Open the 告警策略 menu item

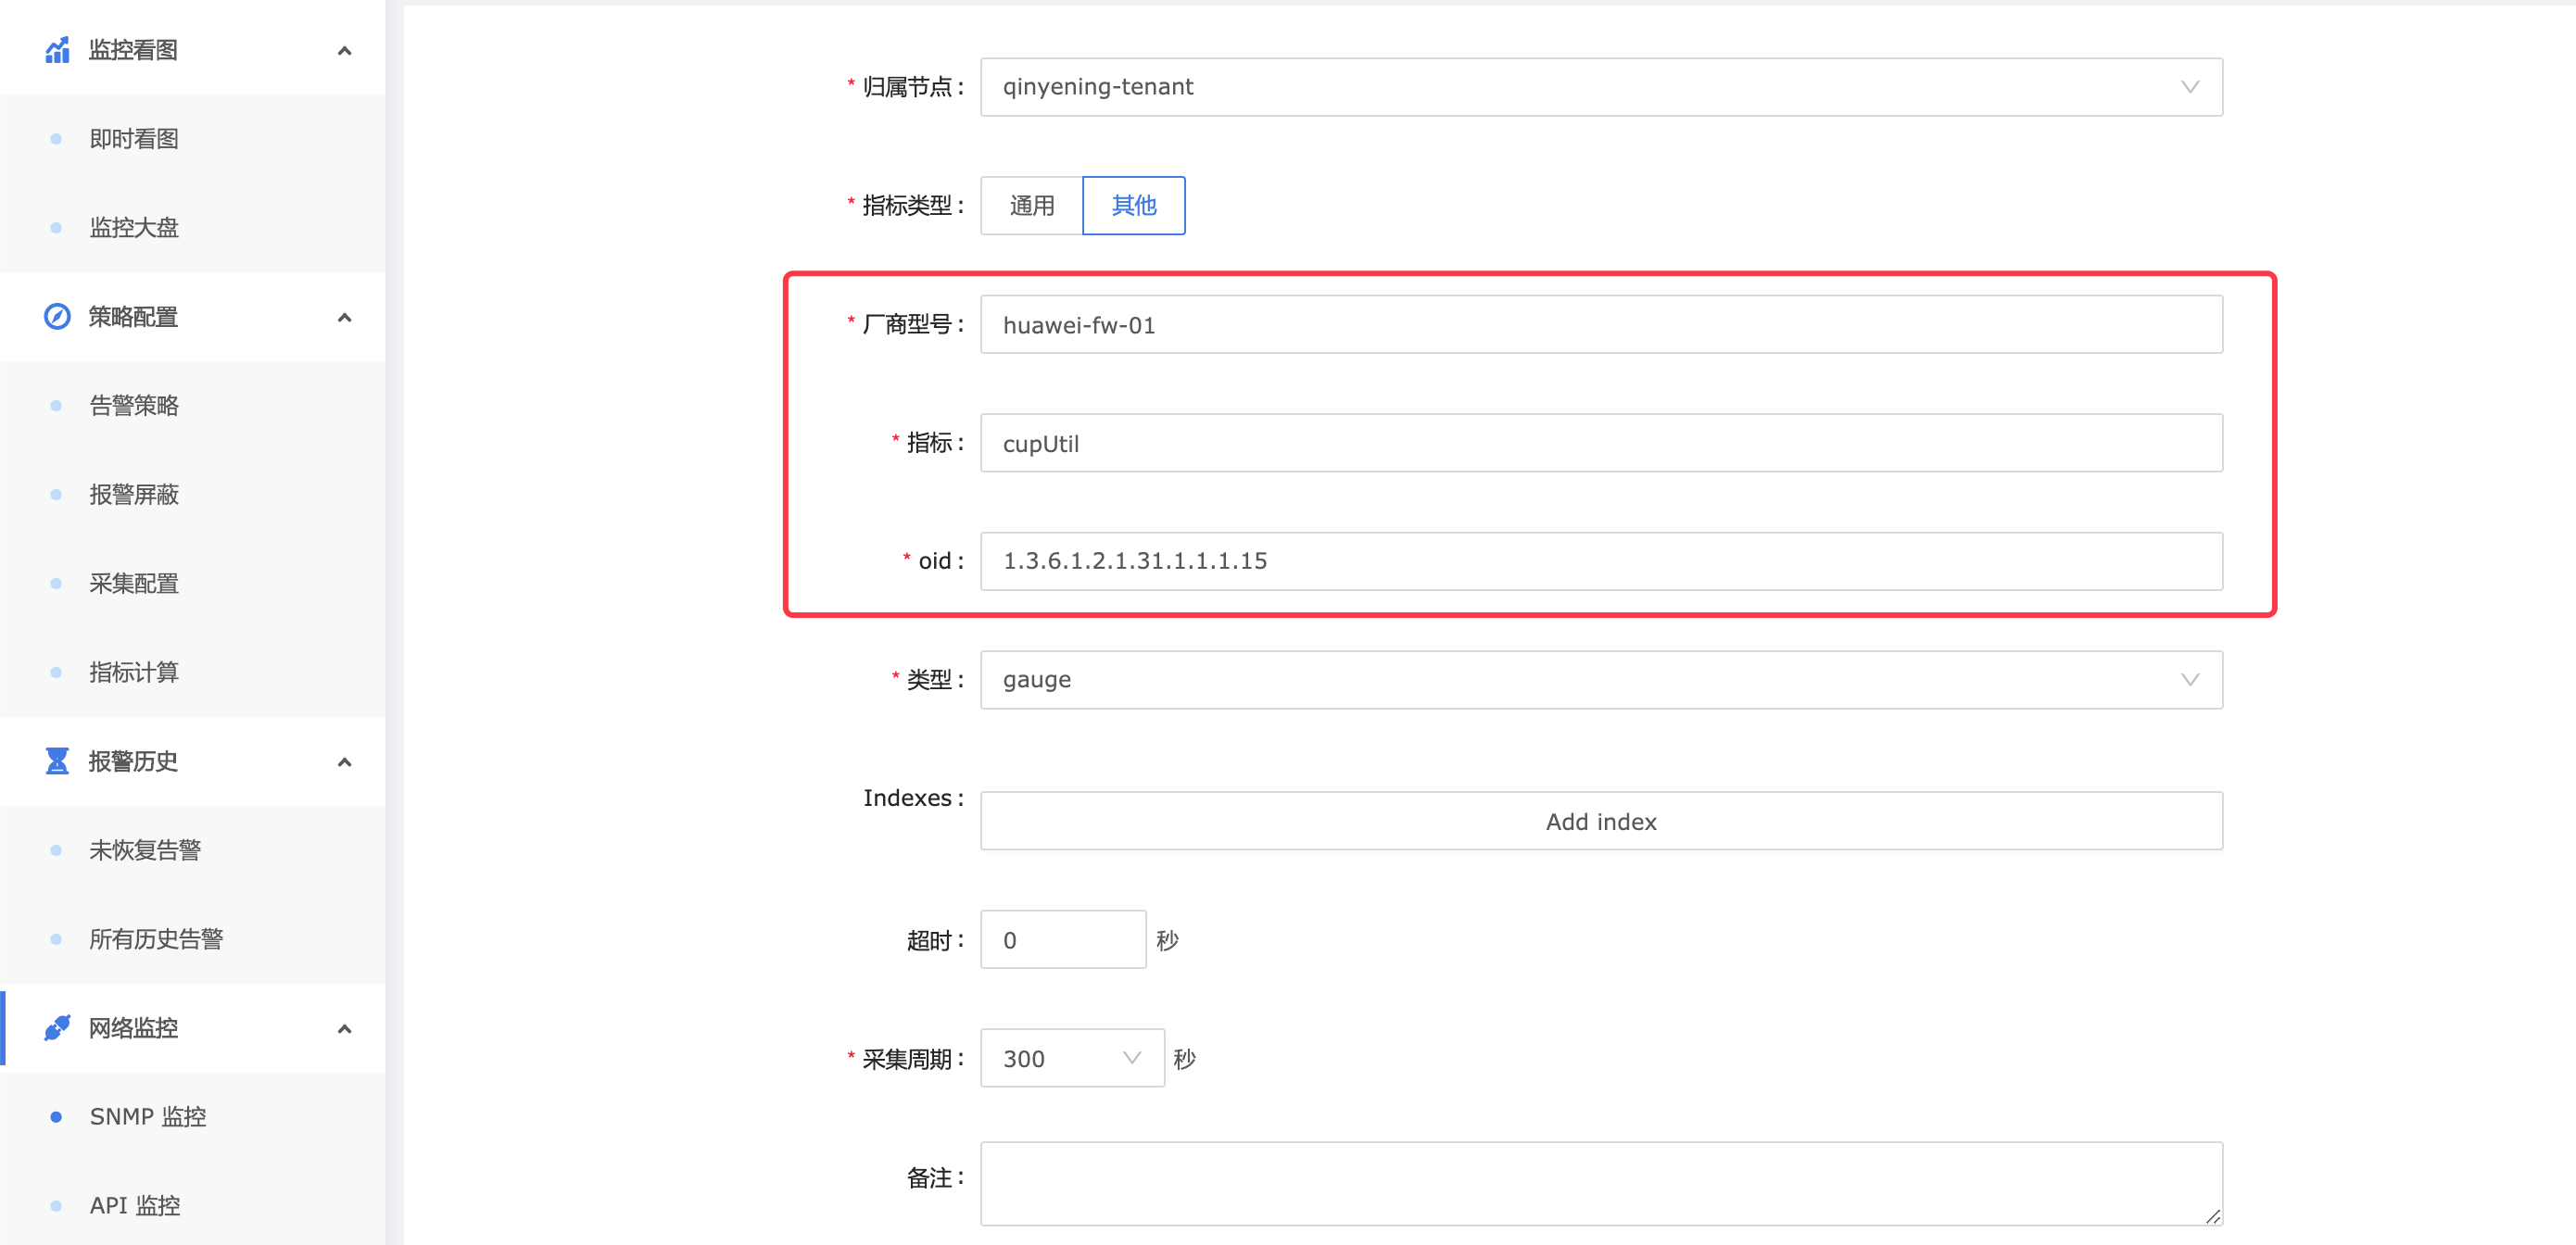(x=134, y=406)
